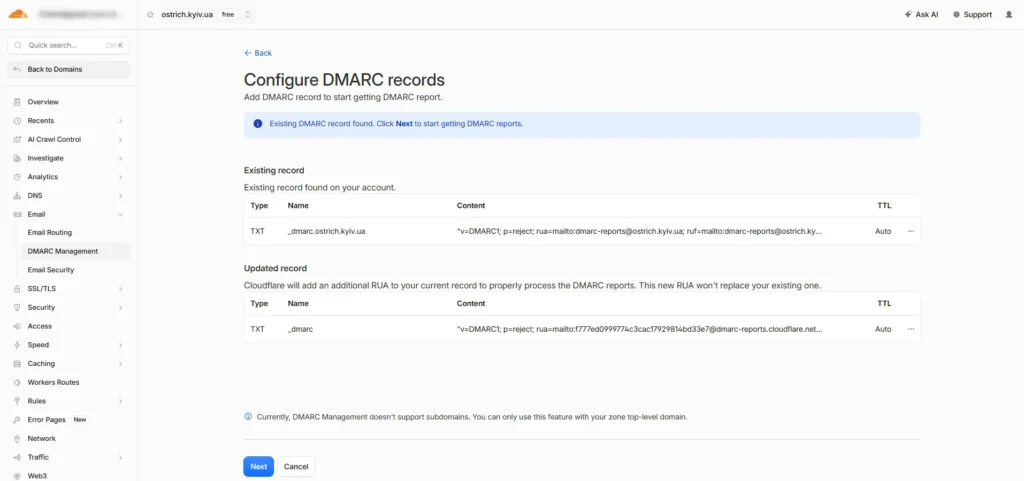The height and width of the screenshot is (481, 1024).
Task: Expand the Recents chevron
Action: [120, 121]
